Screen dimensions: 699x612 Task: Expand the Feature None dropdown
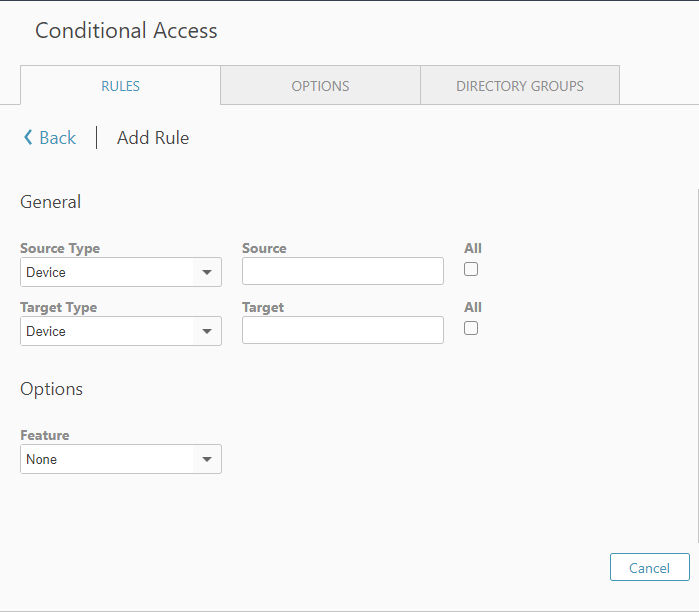pyautogui.click(x=121, y=459)
